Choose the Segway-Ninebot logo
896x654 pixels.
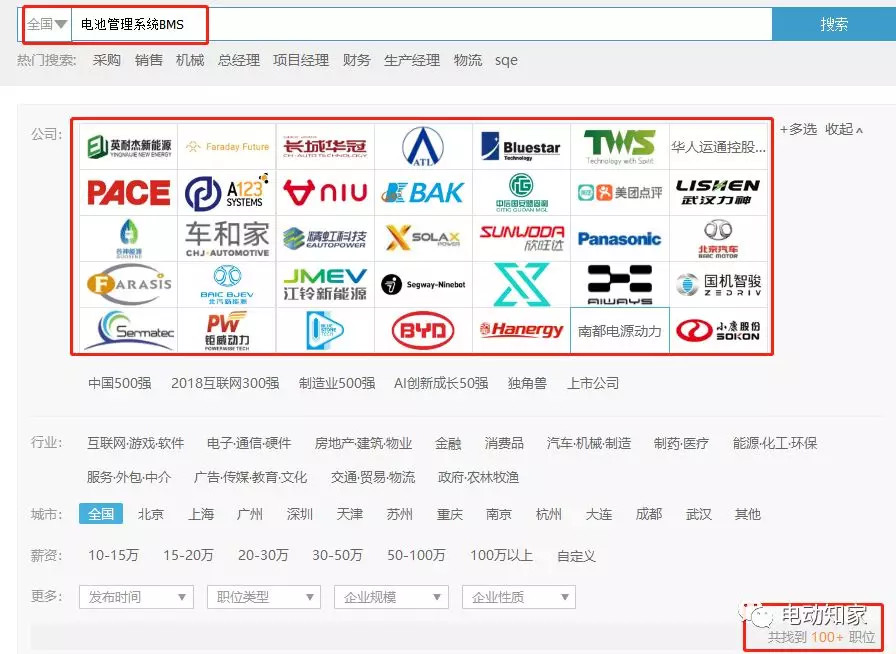point(423,284)
